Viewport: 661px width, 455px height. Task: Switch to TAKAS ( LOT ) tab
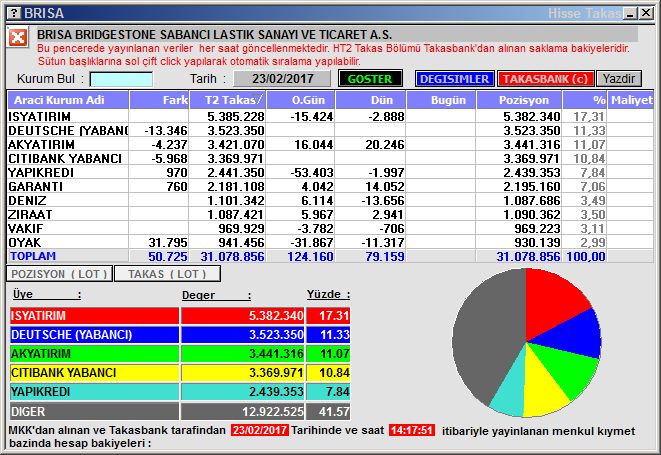coord(167,274)
